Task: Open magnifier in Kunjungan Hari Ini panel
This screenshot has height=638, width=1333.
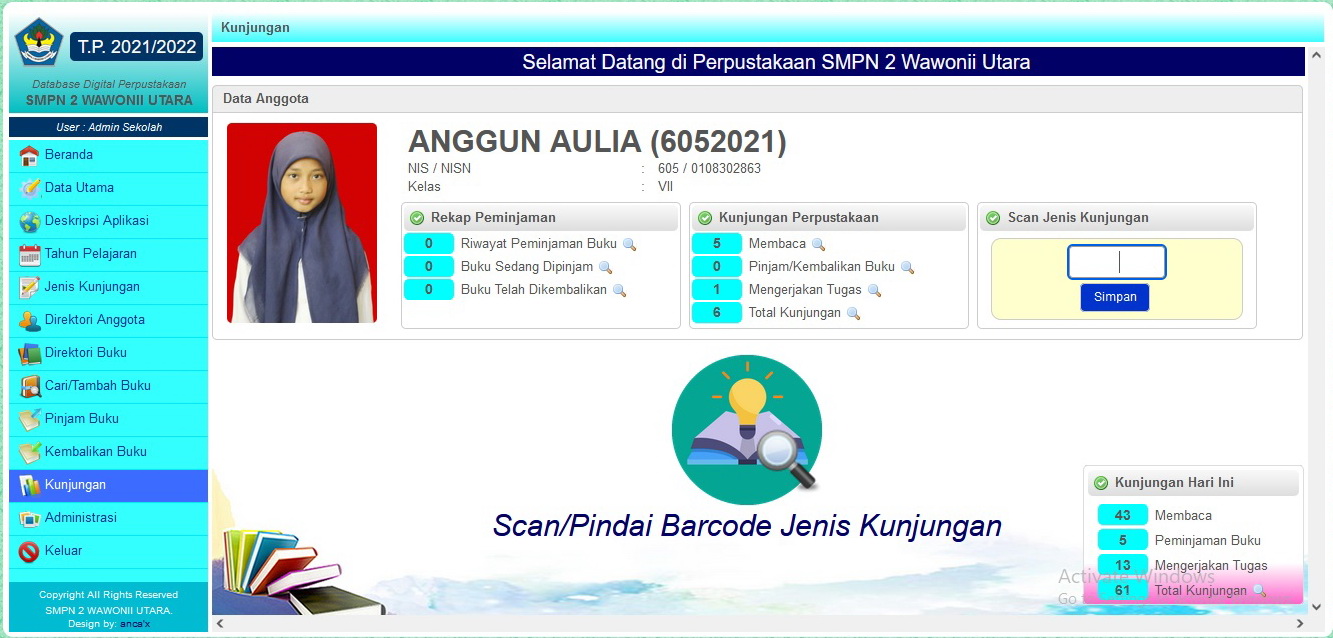Action: tap(1259, 591)
